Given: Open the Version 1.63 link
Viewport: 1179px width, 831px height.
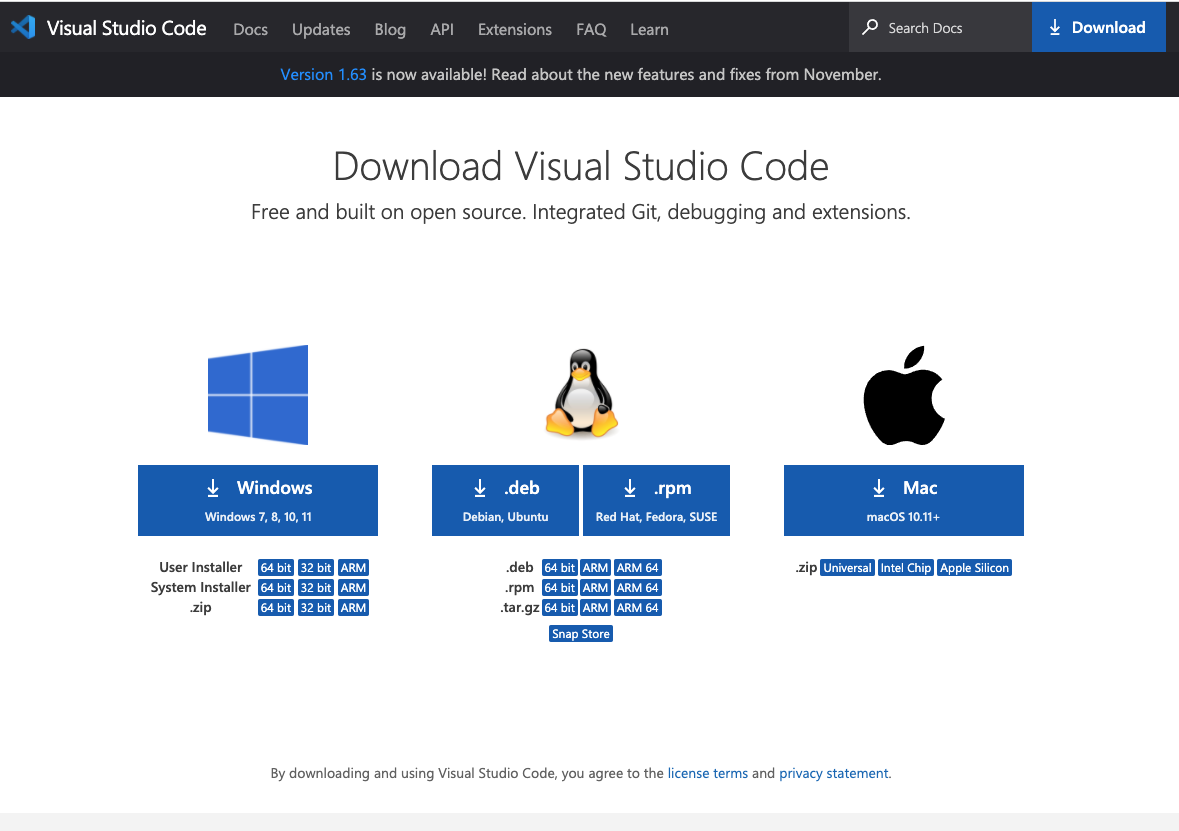Looking at the screenshot, I should click(x=323, y=74).
